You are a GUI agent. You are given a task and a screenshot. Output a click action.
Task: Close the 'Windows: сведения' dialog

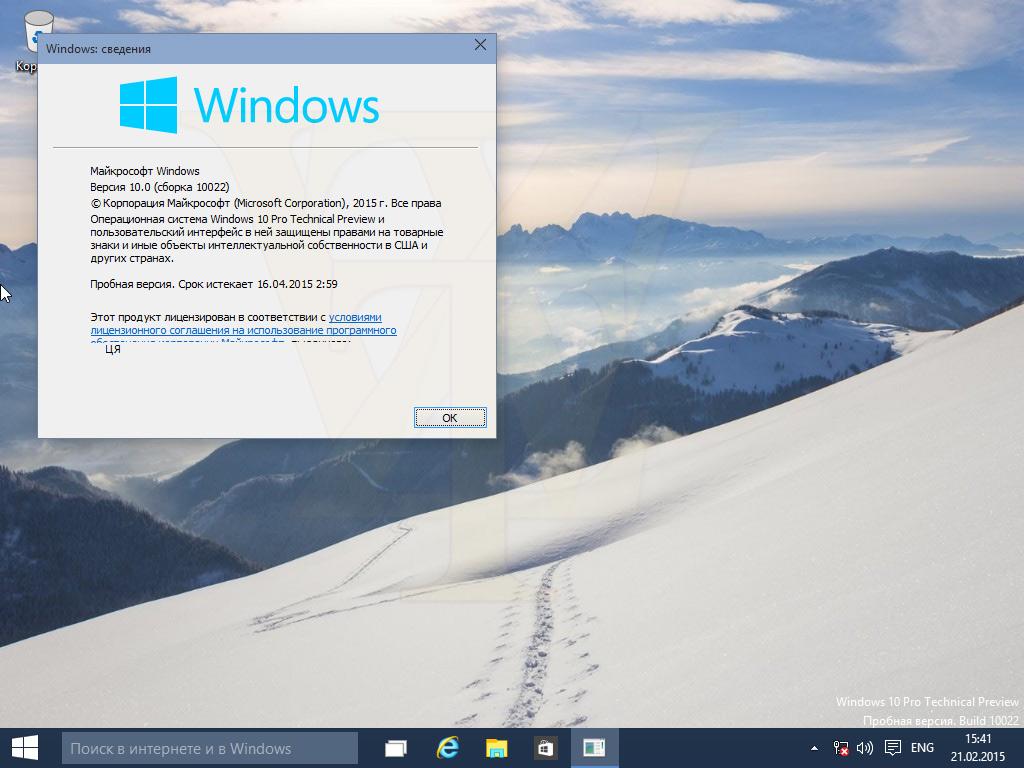tap(480, 45)
